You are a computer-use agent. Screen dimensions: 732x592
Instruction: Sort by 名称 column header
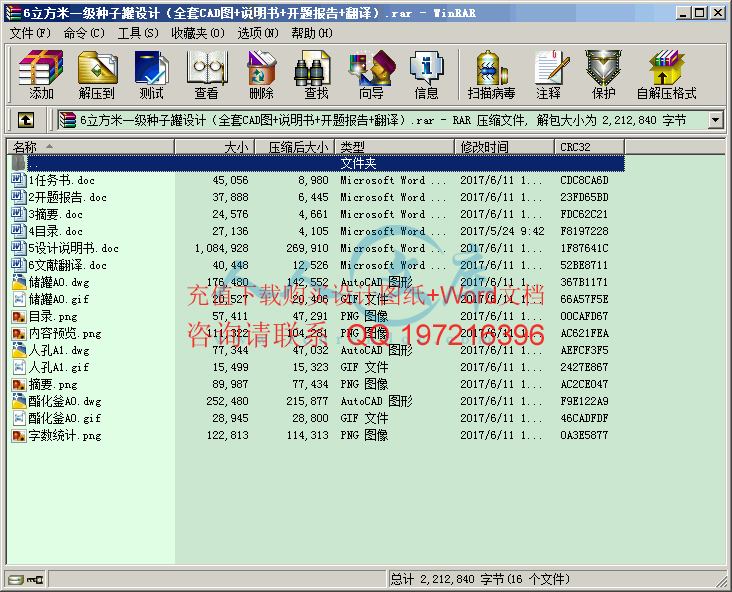click(x=91, y=147)
